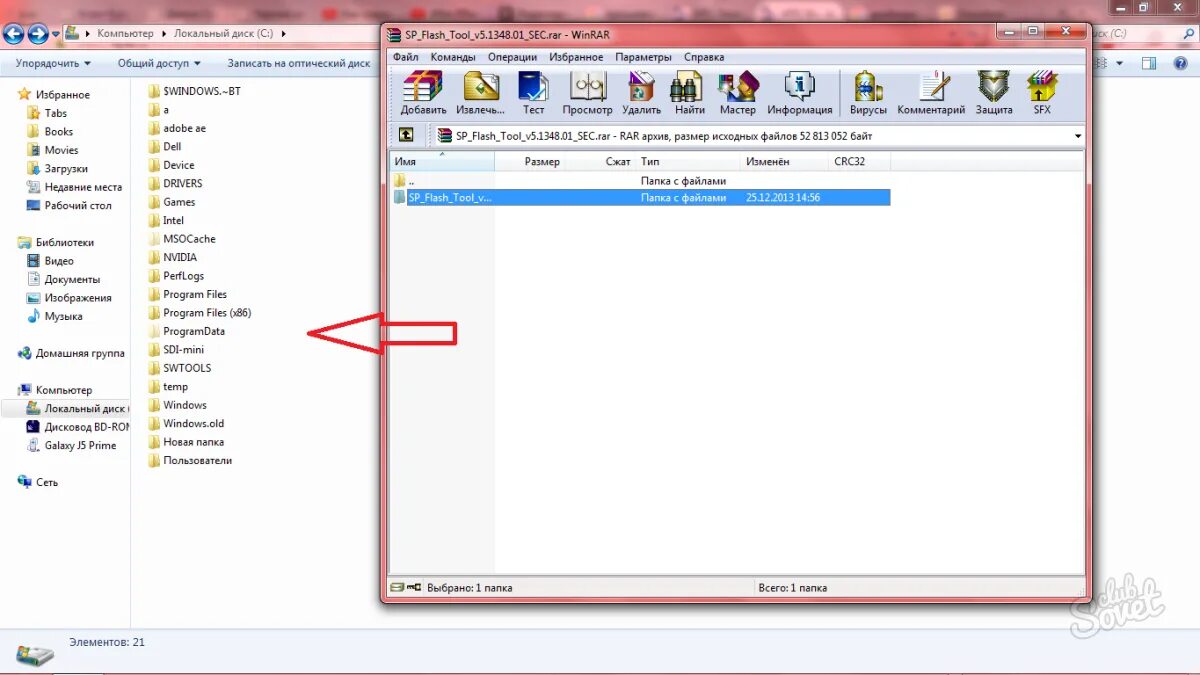Screen dimensions: 1200x675
Task: Sort by the Имя column header
Action: pos(442,161)
